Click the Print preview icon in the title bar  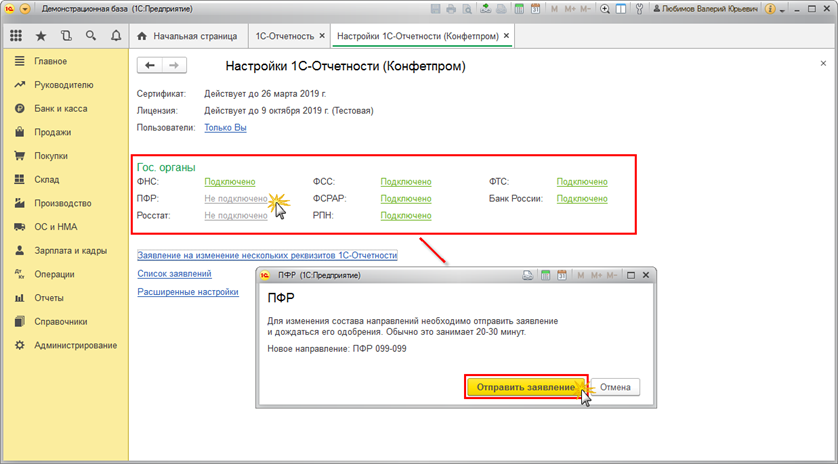(x=467, y=9)
